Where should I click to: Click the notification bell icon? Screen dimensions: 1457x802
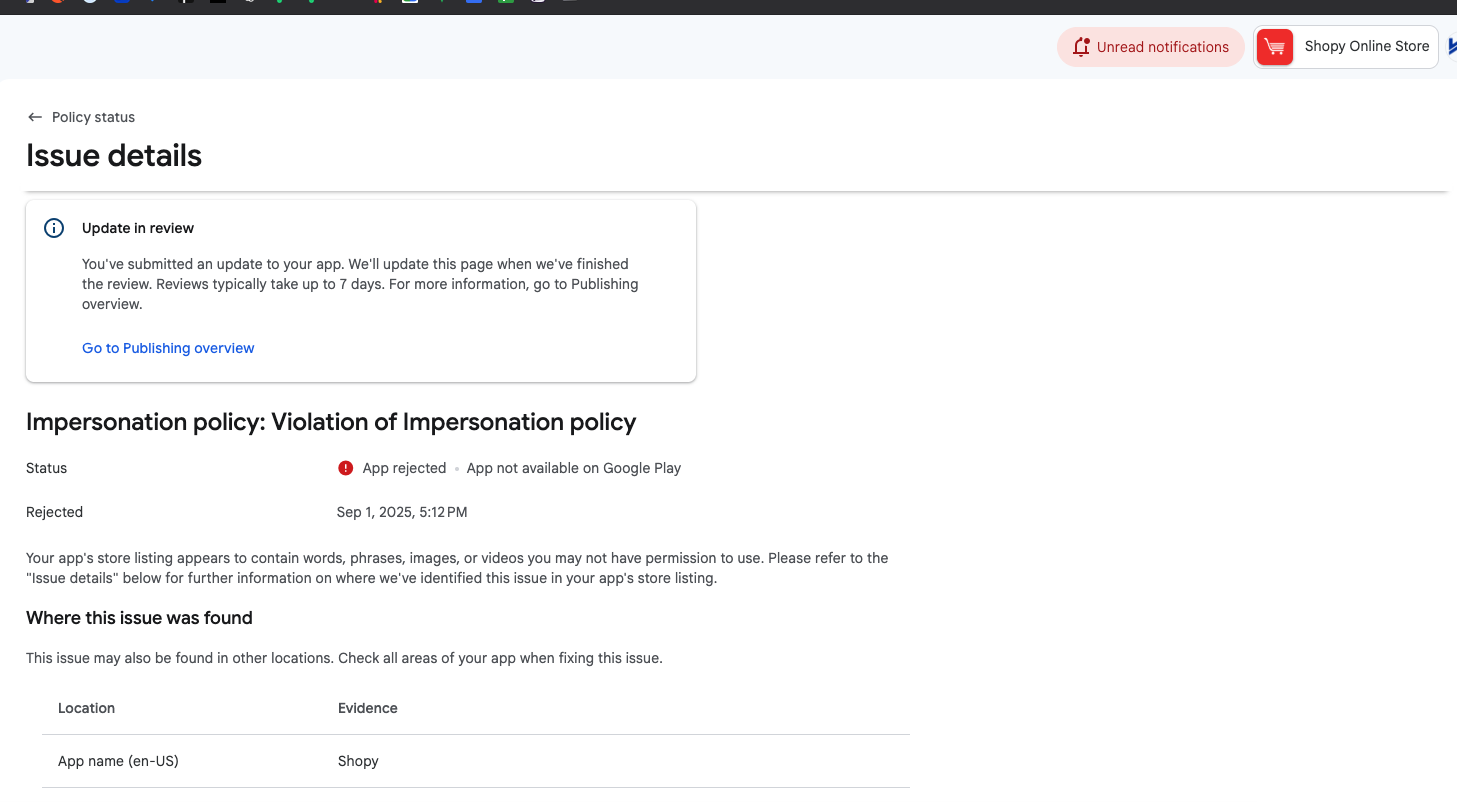[1080, 47]
